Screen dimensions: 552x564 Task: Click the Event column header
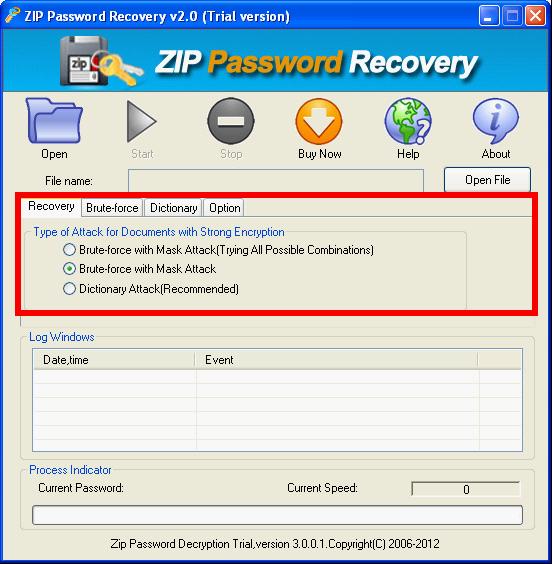[337, 360]
